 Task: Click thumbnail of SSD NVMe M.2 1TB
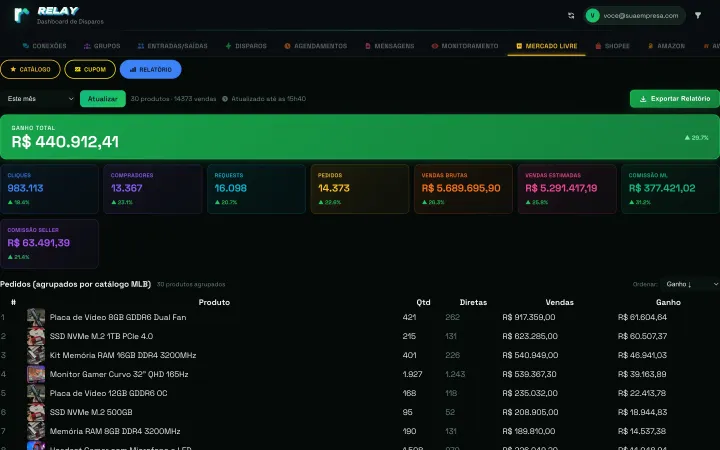coord(36,336)
